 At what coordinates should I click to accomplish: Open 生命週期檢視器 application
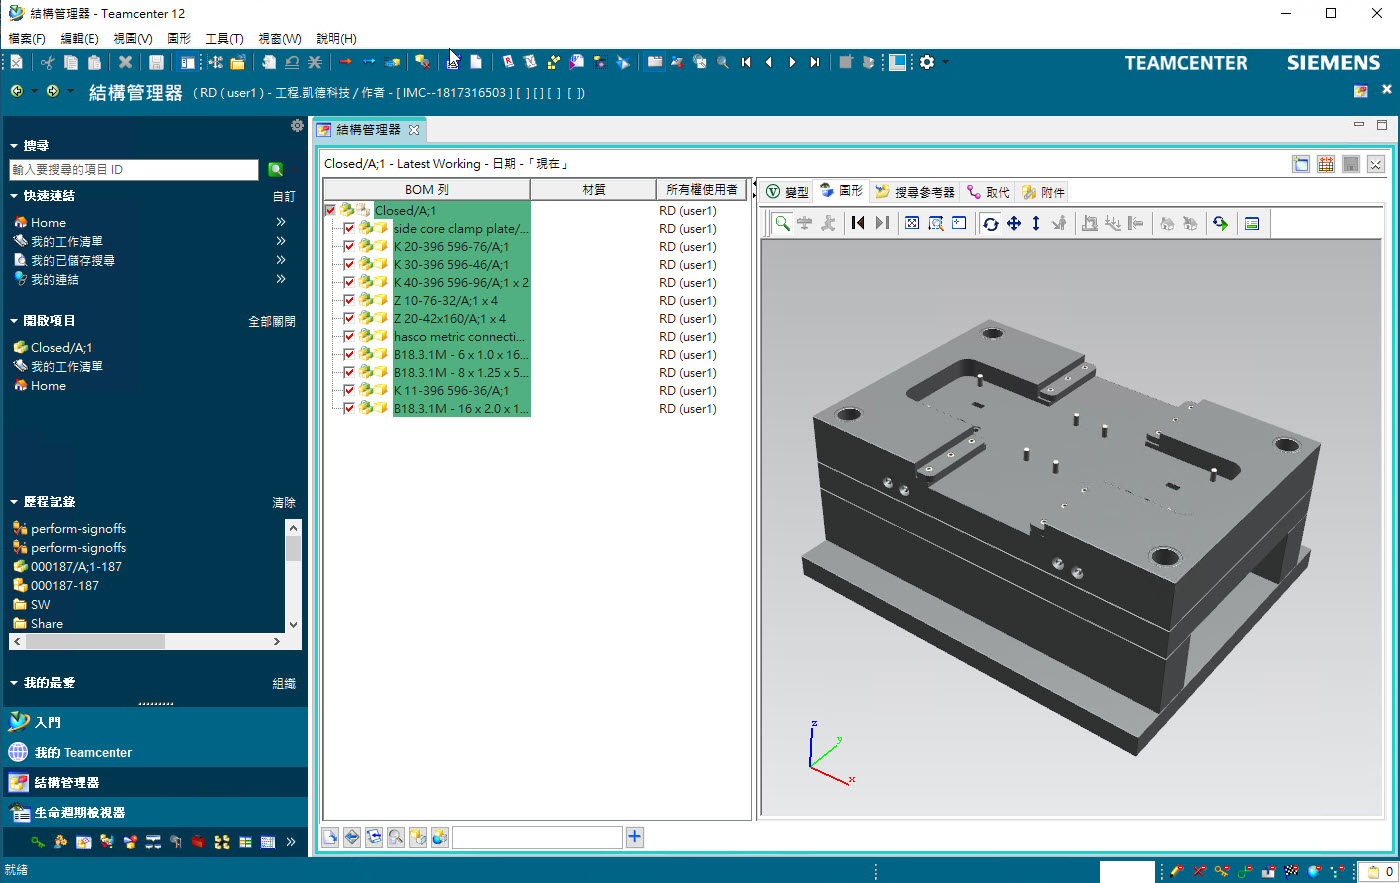click(x=154, y=812)
